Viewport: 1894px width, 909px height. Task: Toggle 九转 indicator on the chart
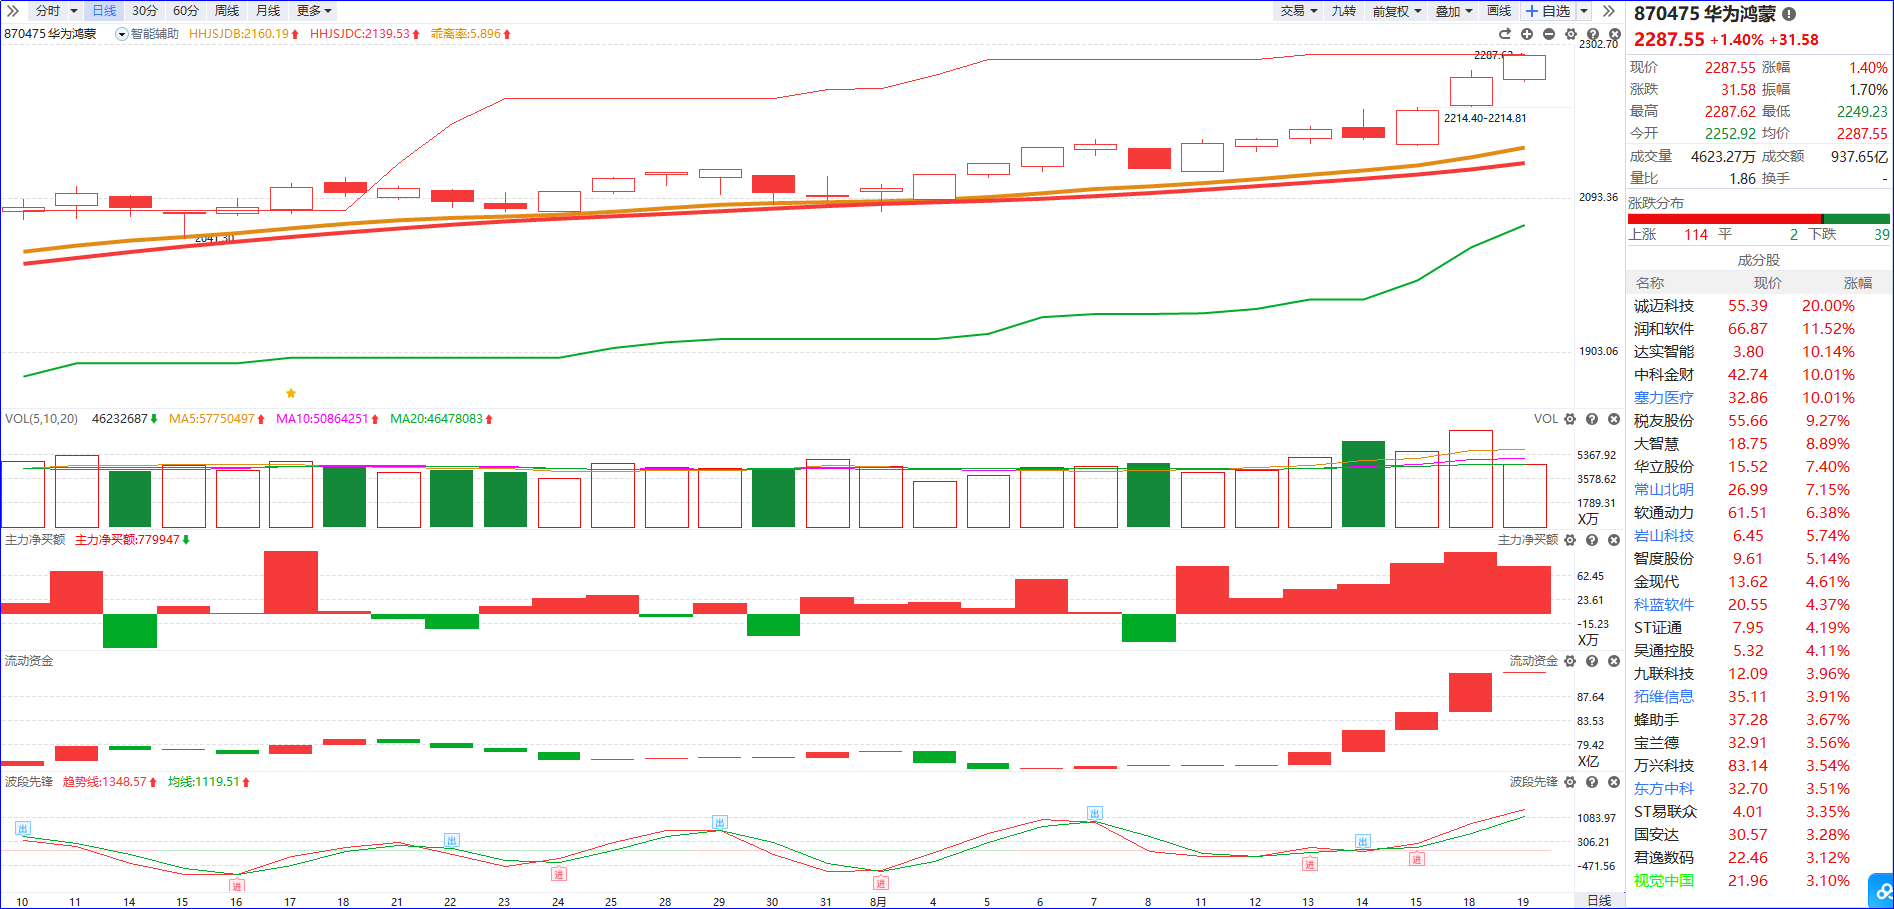pyautogui.click(x=1344, y=11)
